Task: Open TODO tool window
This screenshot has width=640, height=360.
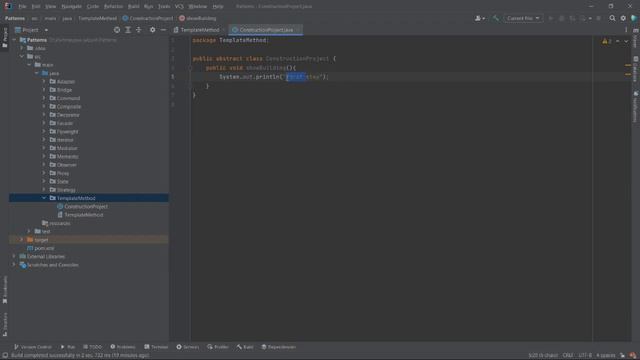Action: pos(93,347)
